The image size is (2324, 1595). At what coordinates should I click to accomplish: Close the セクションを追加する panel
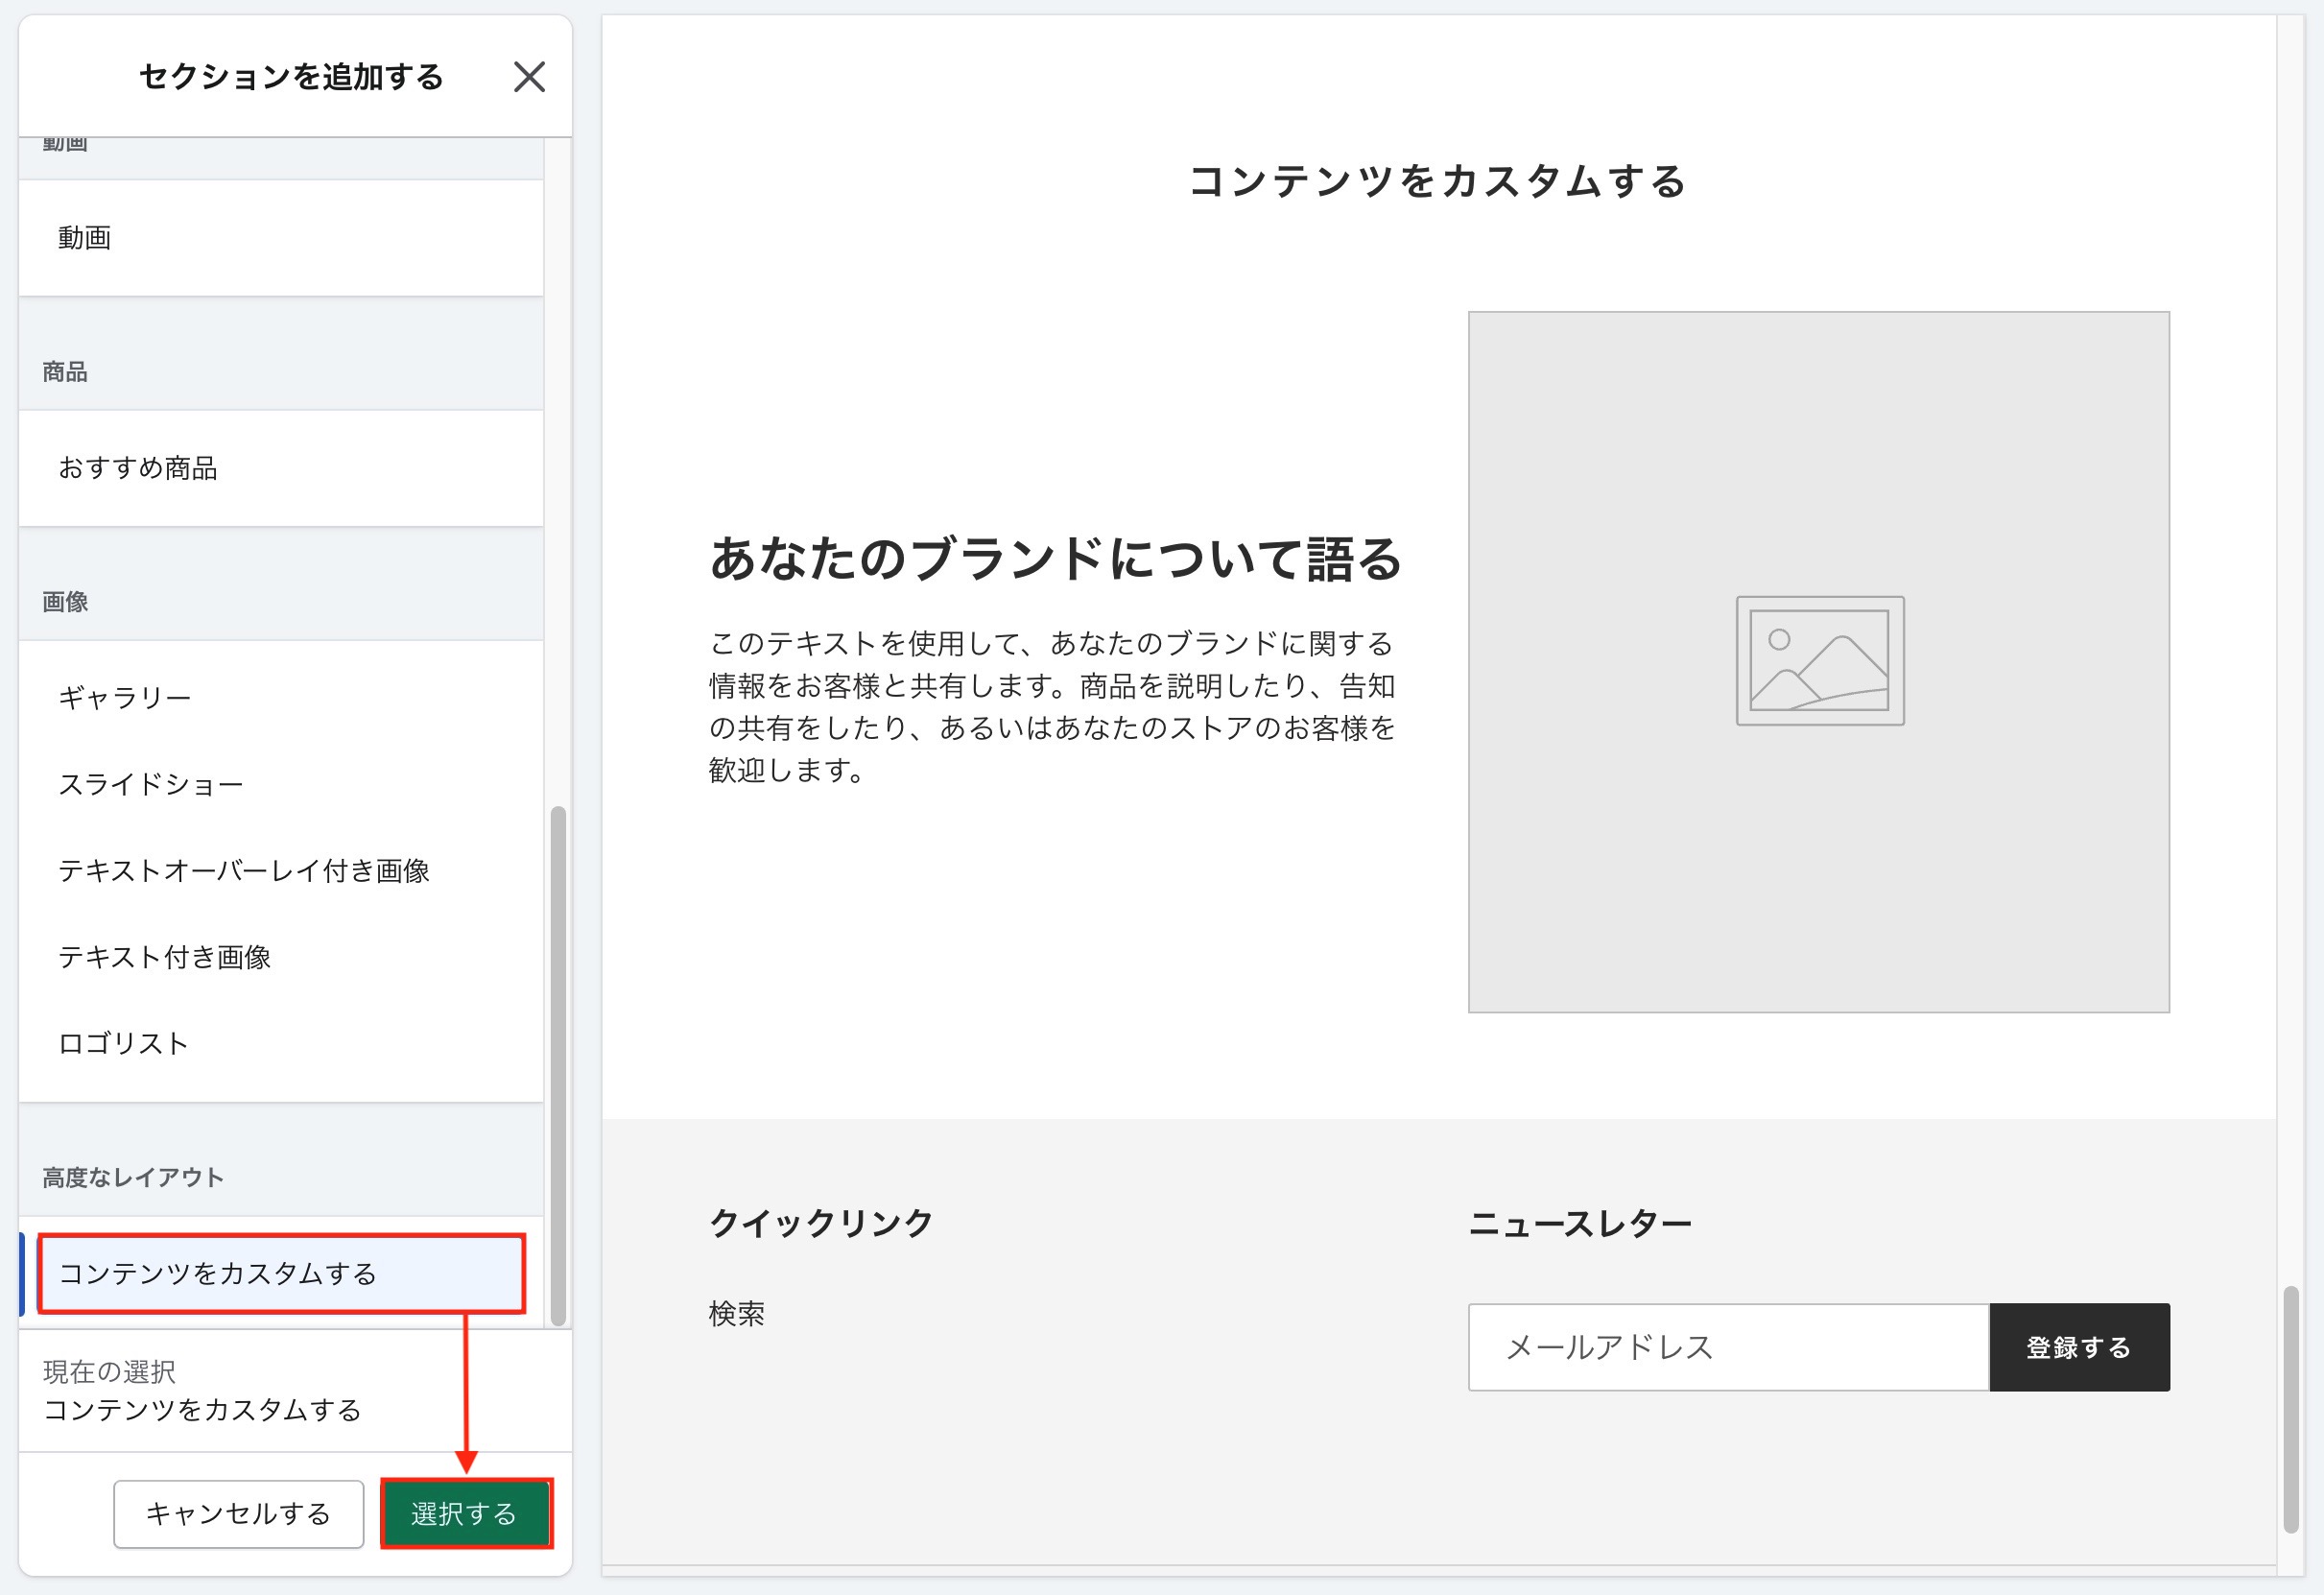pos(529,77)
